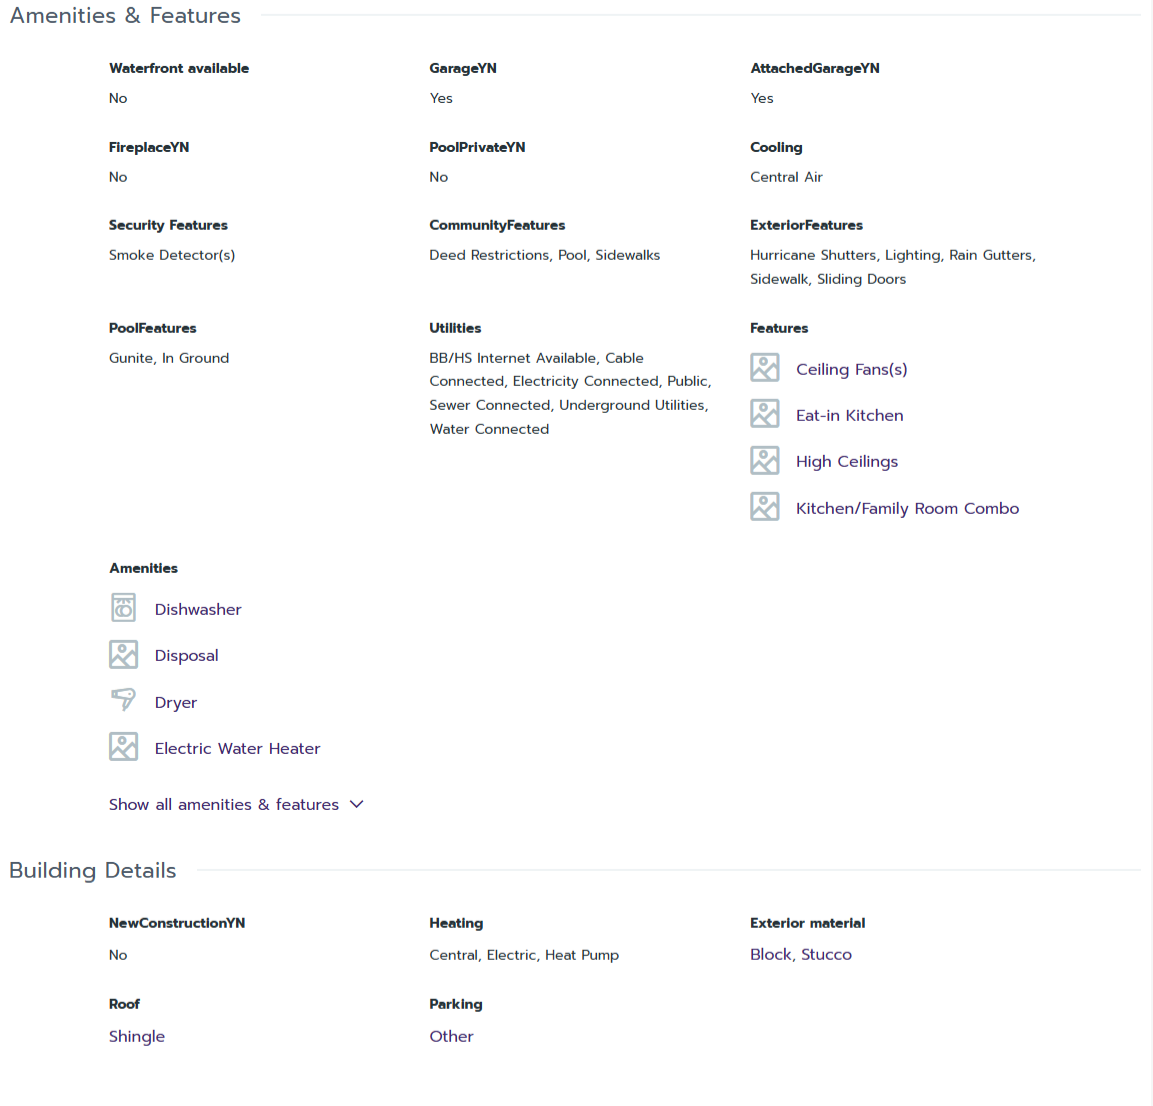This screenshot has height=1106, width=1153.
Task: Select the Dishwasher amenity label
Action: (198, 610)
